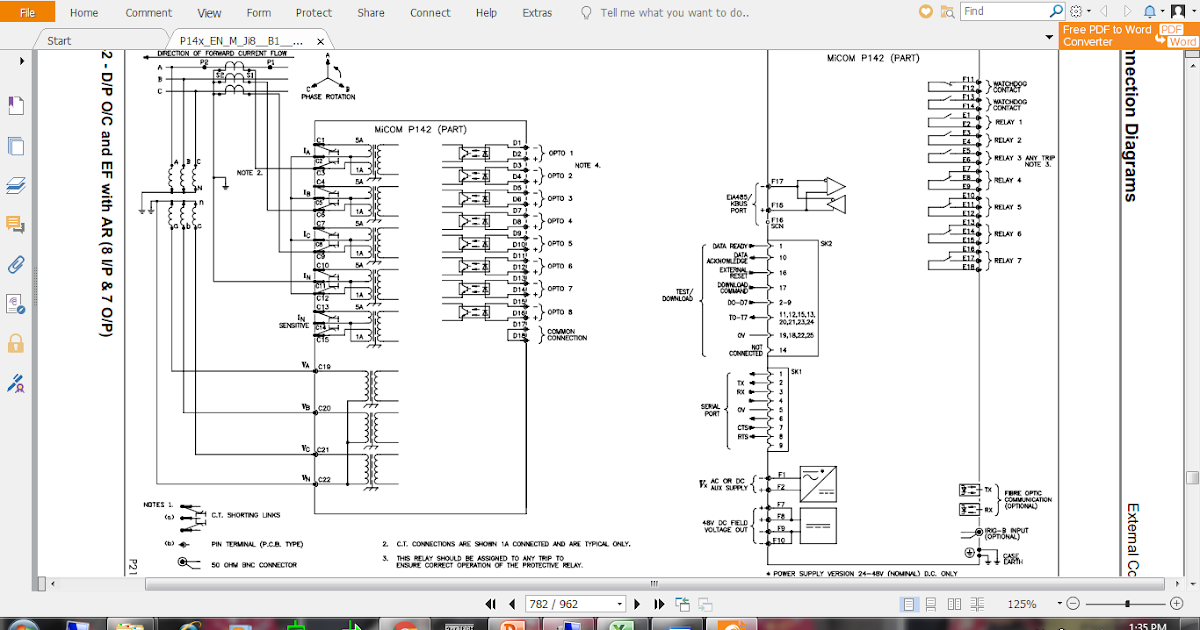Click the Favorites heart icon in toolbar

click(x=925, y=11)
